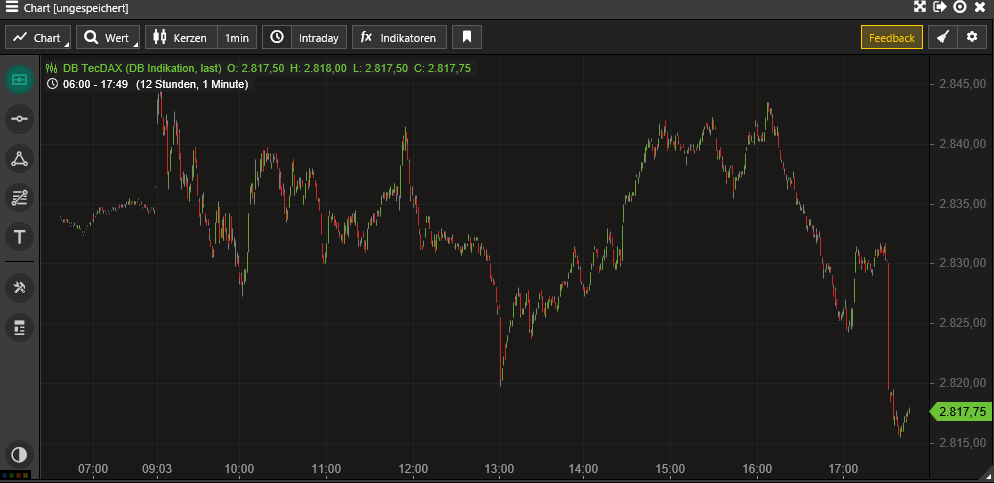Open the drawing tools settings icon
The height and width of the screenshot is (483, 994).
point(19,288)
